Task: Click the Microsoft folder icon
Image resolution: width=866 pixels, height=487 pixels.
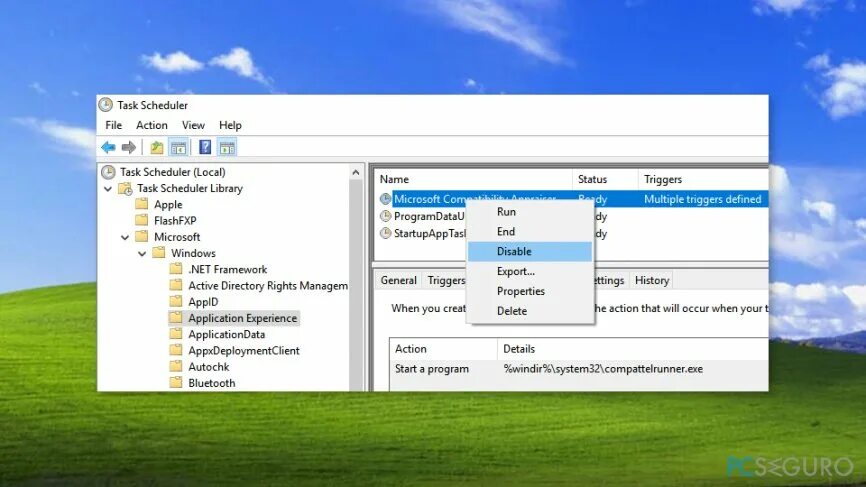Action: tap(142, 237)
